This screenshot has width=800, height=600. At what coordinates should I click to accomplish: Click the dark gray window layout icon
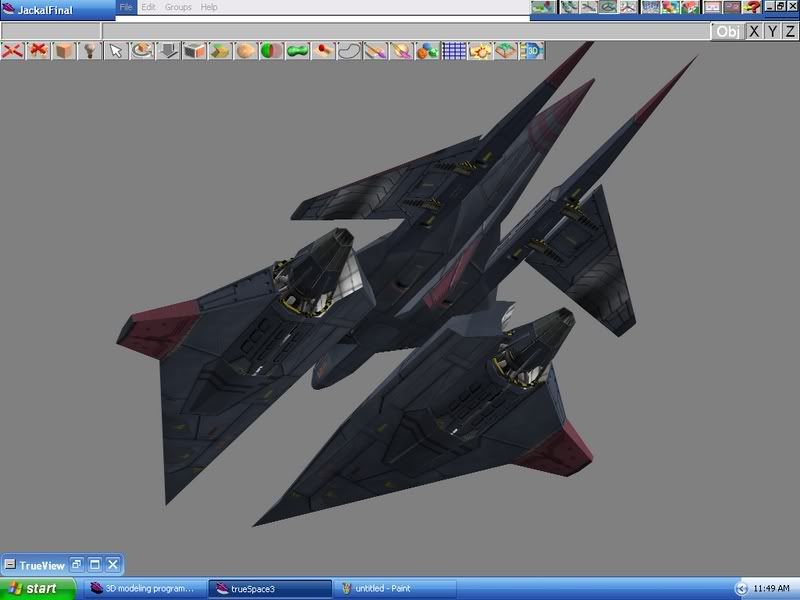733,7
